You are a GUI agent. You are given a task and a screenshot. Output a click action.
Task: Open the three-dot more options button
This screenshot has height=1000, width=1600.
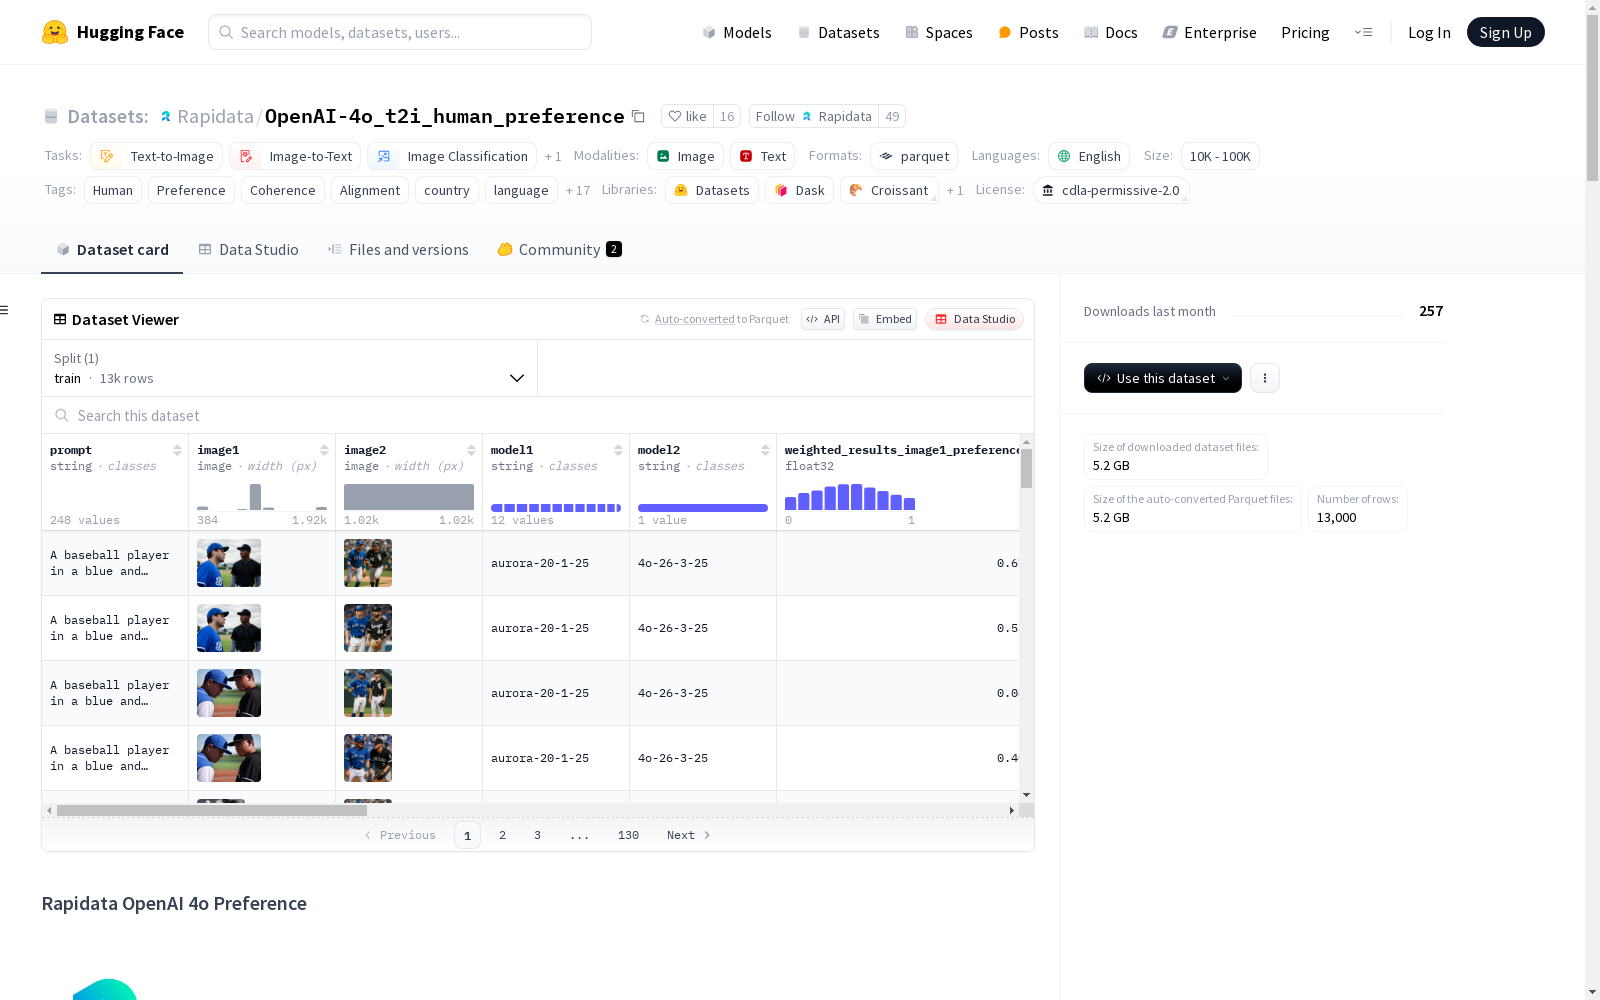1265,378
